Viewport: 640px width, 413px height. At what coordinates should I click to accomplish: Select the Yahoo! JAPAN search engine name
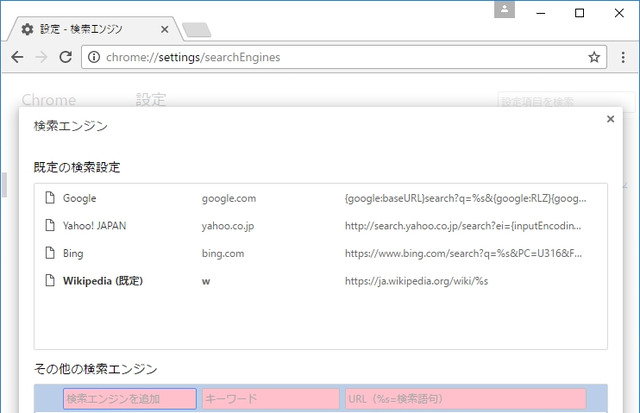94,226
